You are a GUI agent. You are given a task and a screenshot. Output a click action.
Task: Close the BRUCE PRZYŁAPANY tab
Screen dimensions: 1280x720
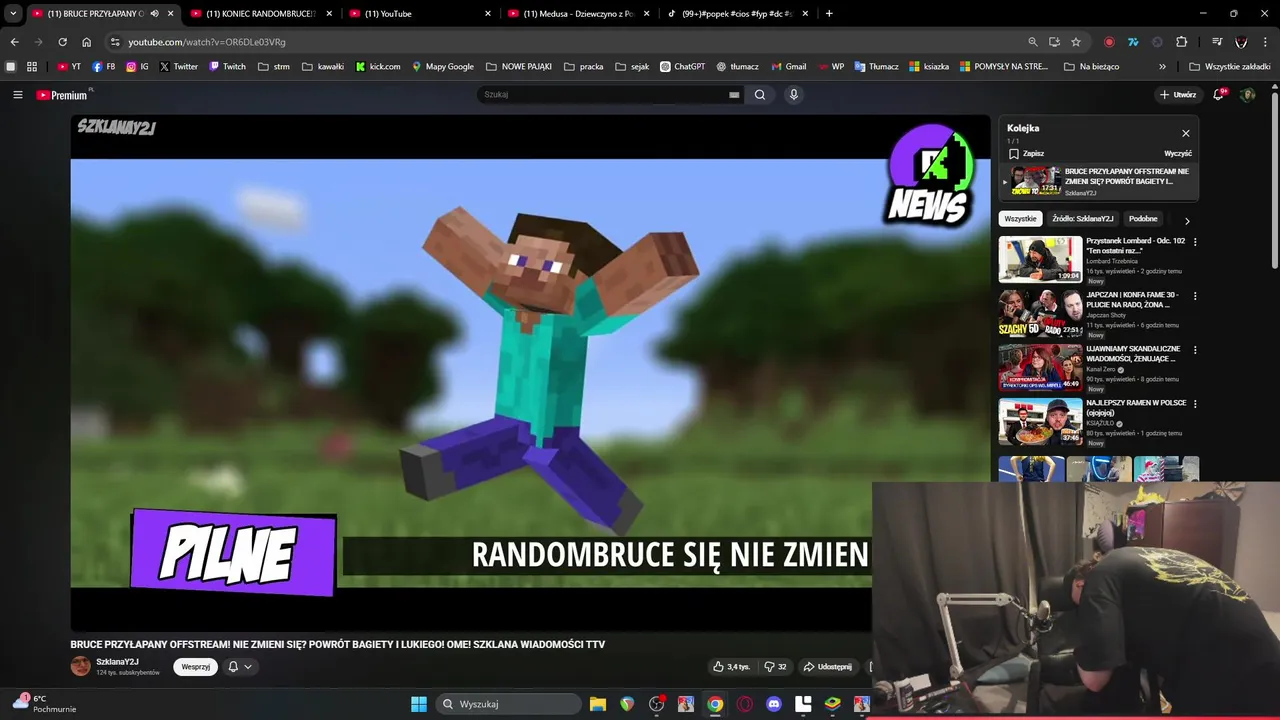coord(170,14)
